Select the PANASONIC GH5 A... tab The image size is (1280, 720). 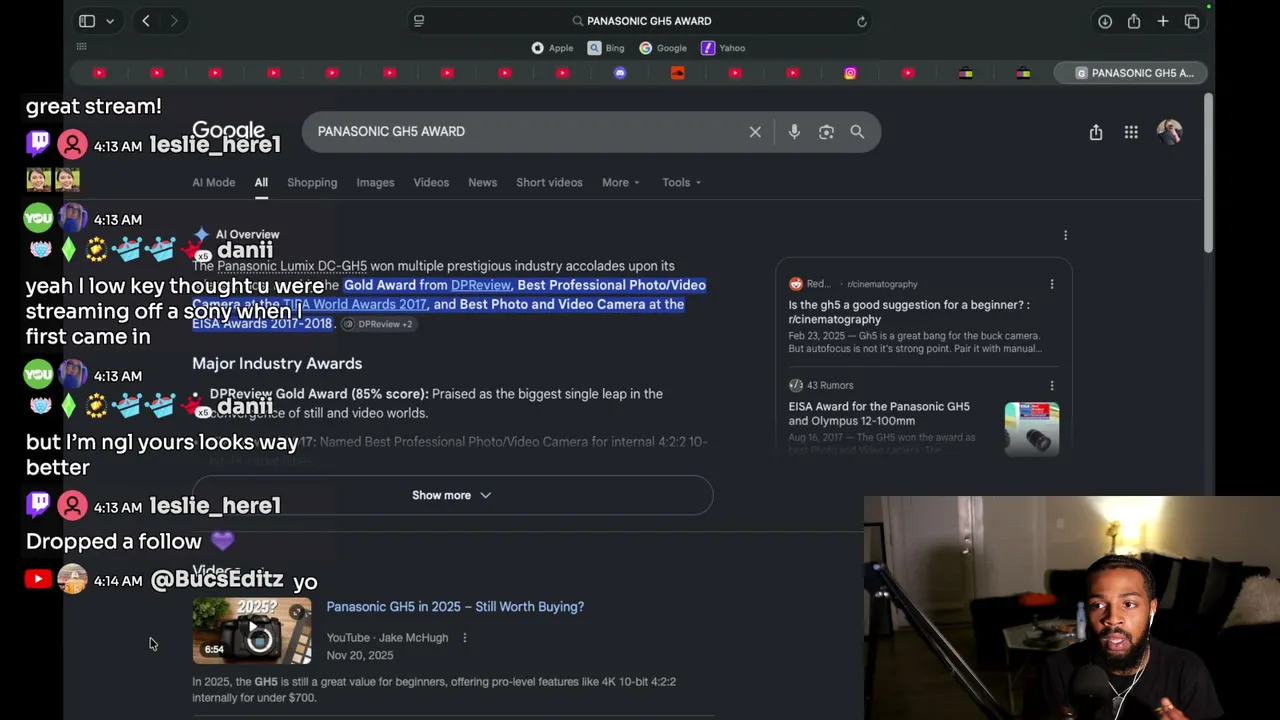[x=1132, y=73]
